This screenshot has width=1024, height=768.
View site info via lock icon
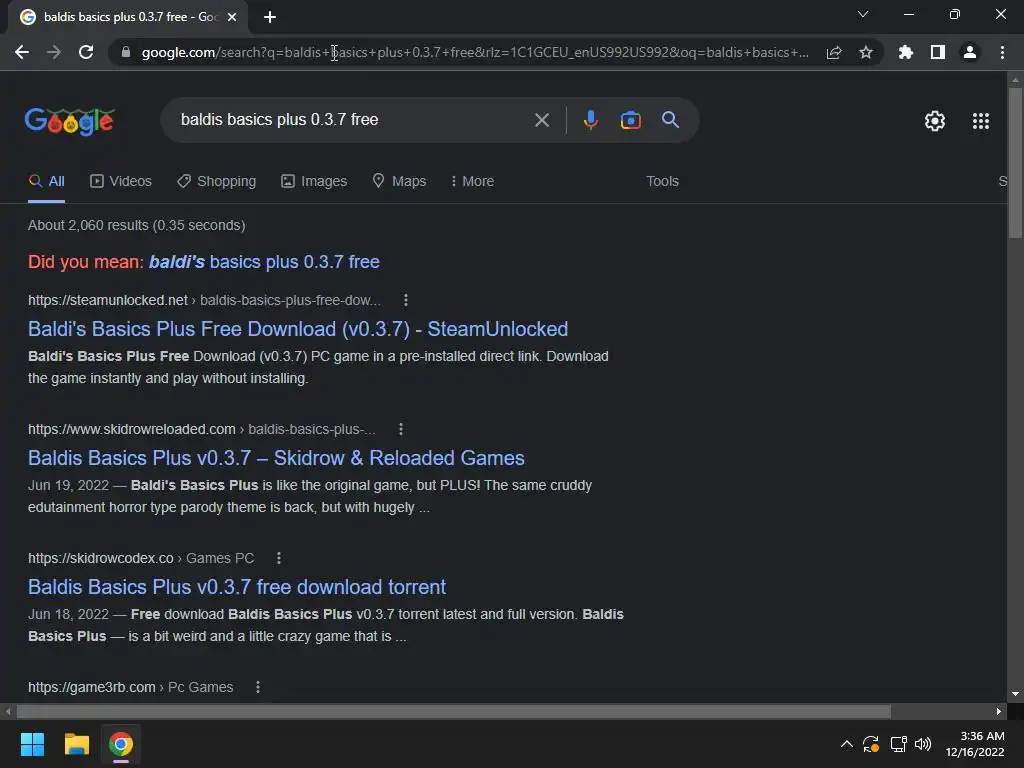click(x=126, y=52)
